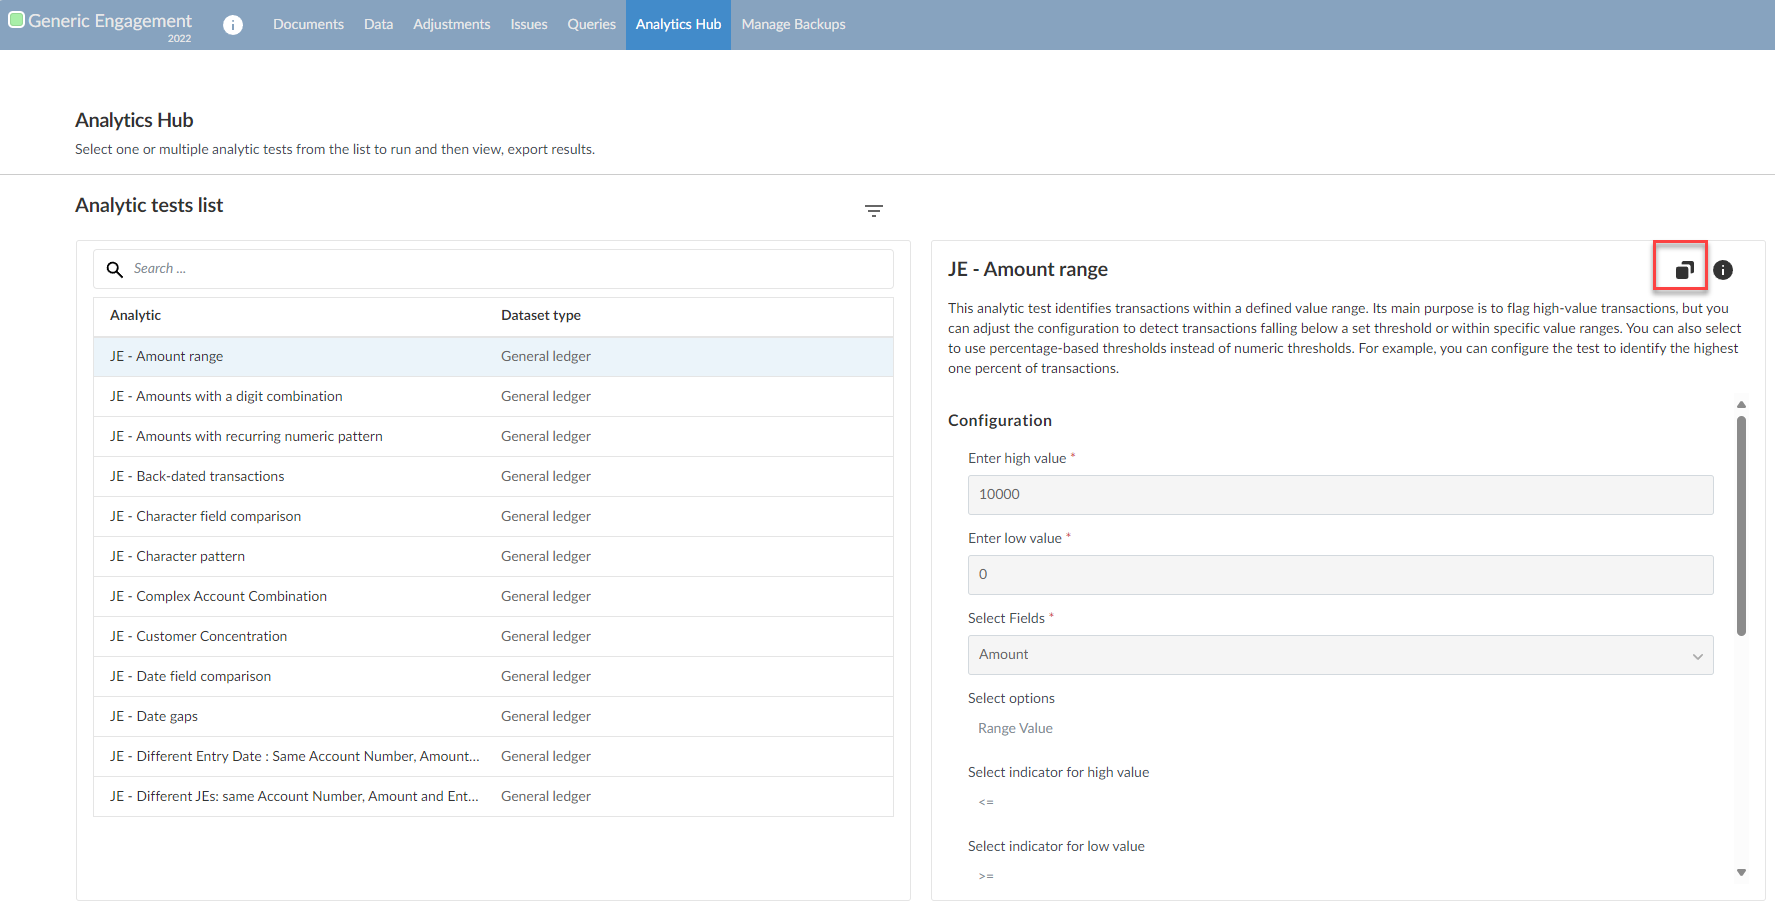Open high value indicator <= selector
The image size is (1775, 909).
coord(986,802)
